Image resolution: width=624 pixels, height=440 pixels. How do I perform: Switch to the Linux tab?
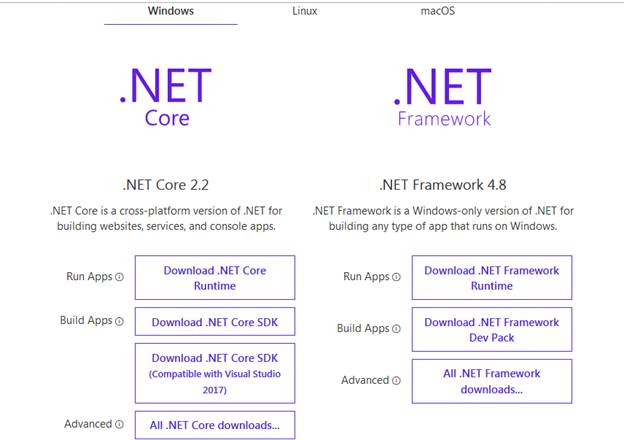click(304, 11)
